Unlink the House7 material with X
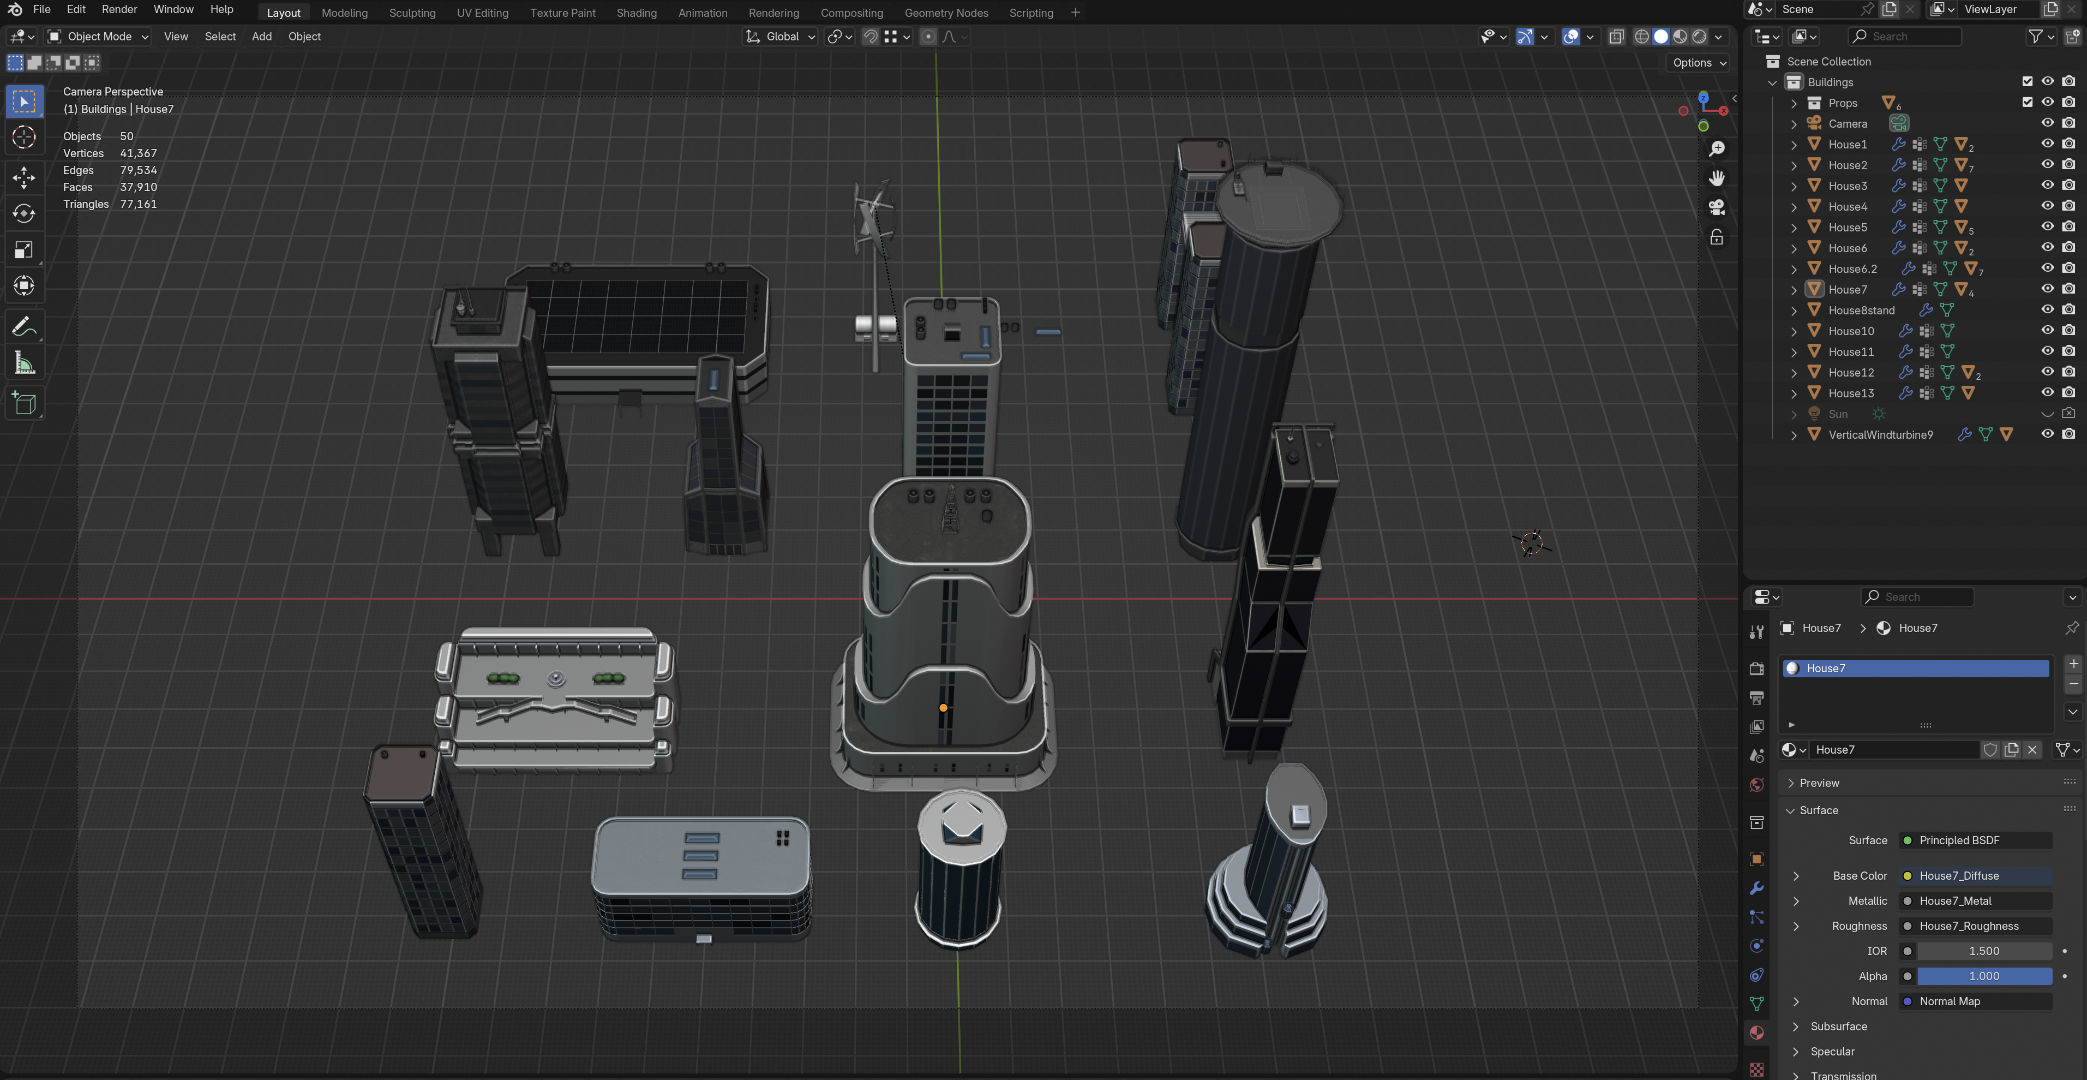Viewport: 2087px width, 1080px height. pyautogui.click(x=2032, y=750)
